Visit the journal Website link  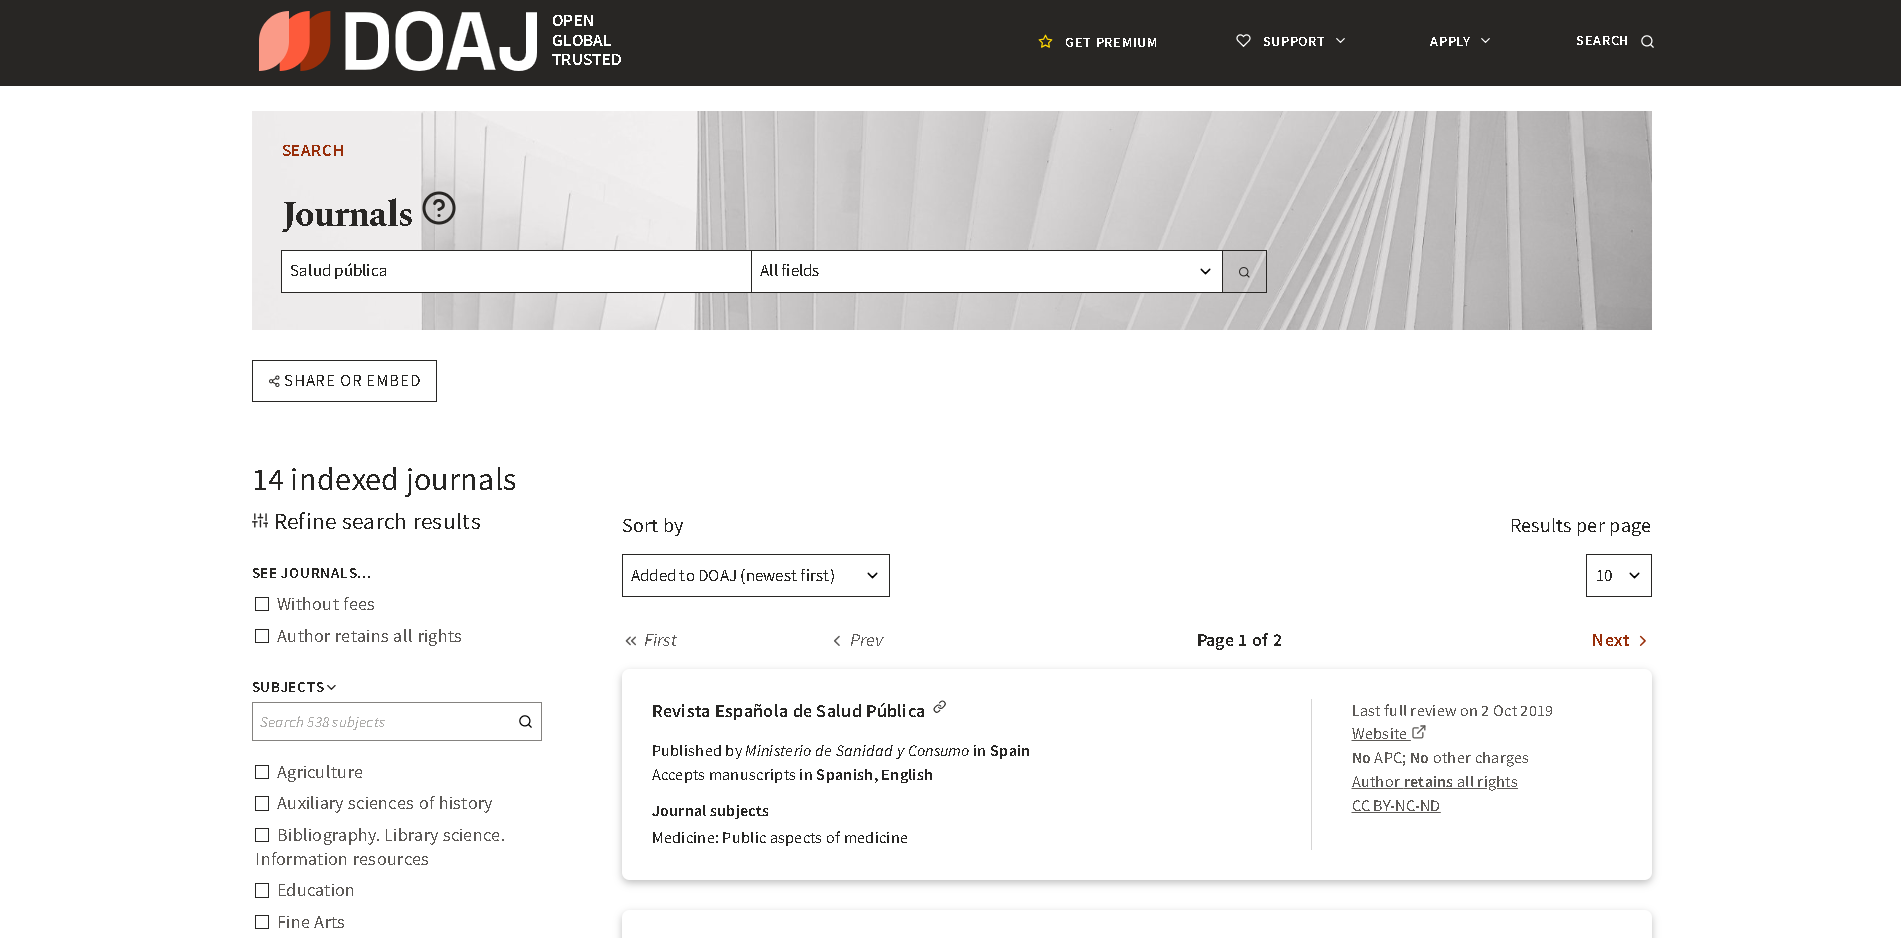[x=1379, y=734]
